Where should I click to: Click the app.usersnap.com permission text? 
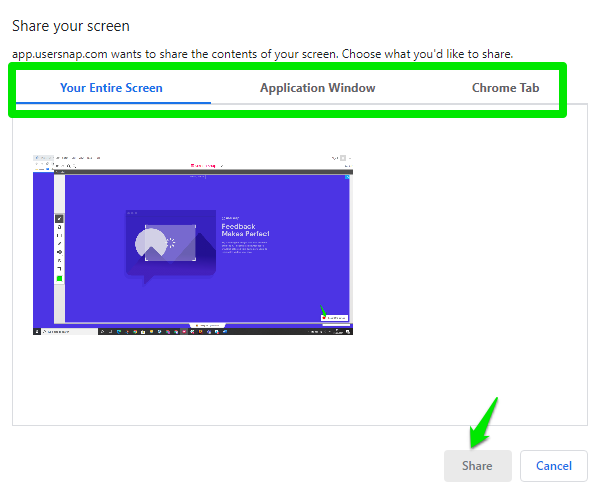262,54
